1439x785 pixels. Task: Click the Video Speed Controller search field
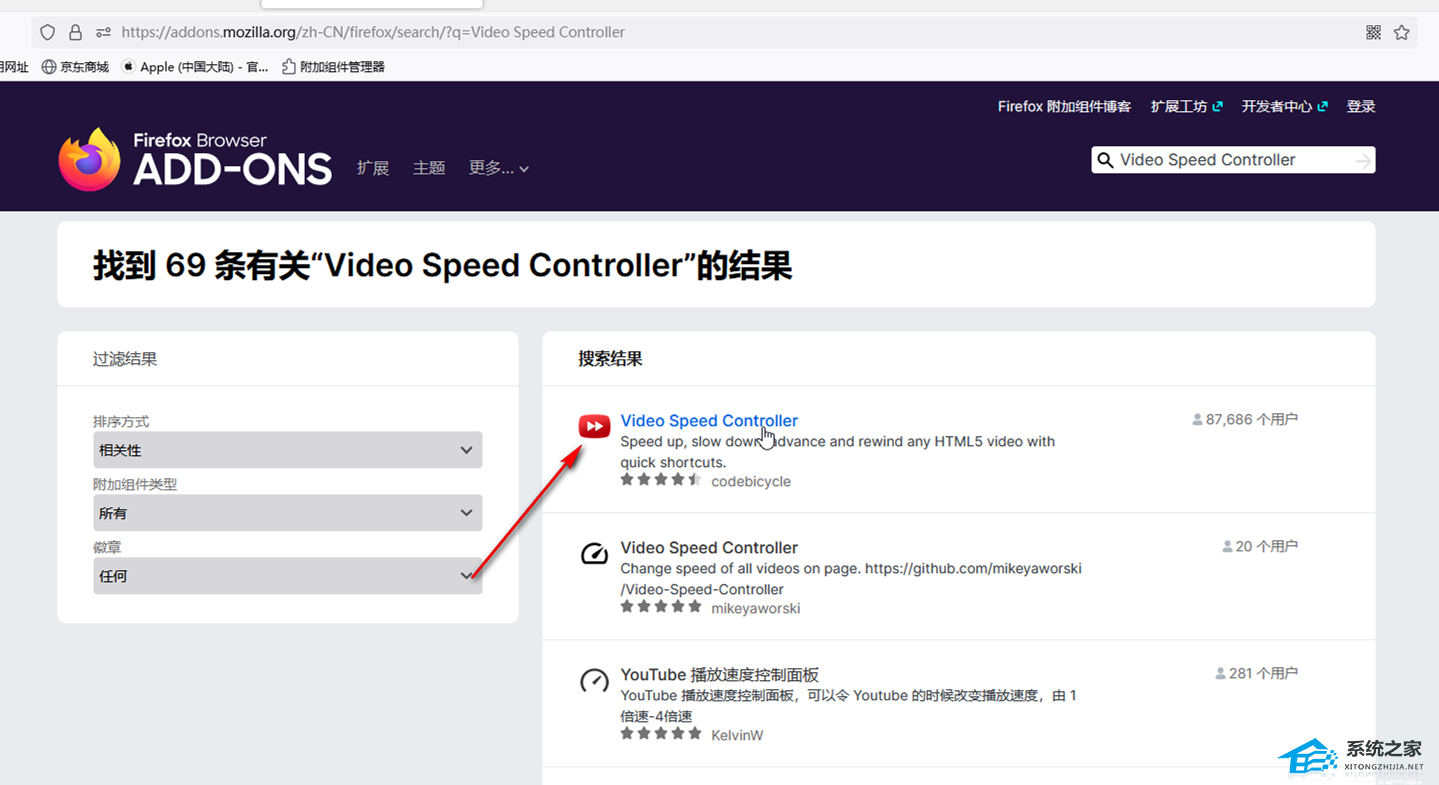click(1232, 160)
